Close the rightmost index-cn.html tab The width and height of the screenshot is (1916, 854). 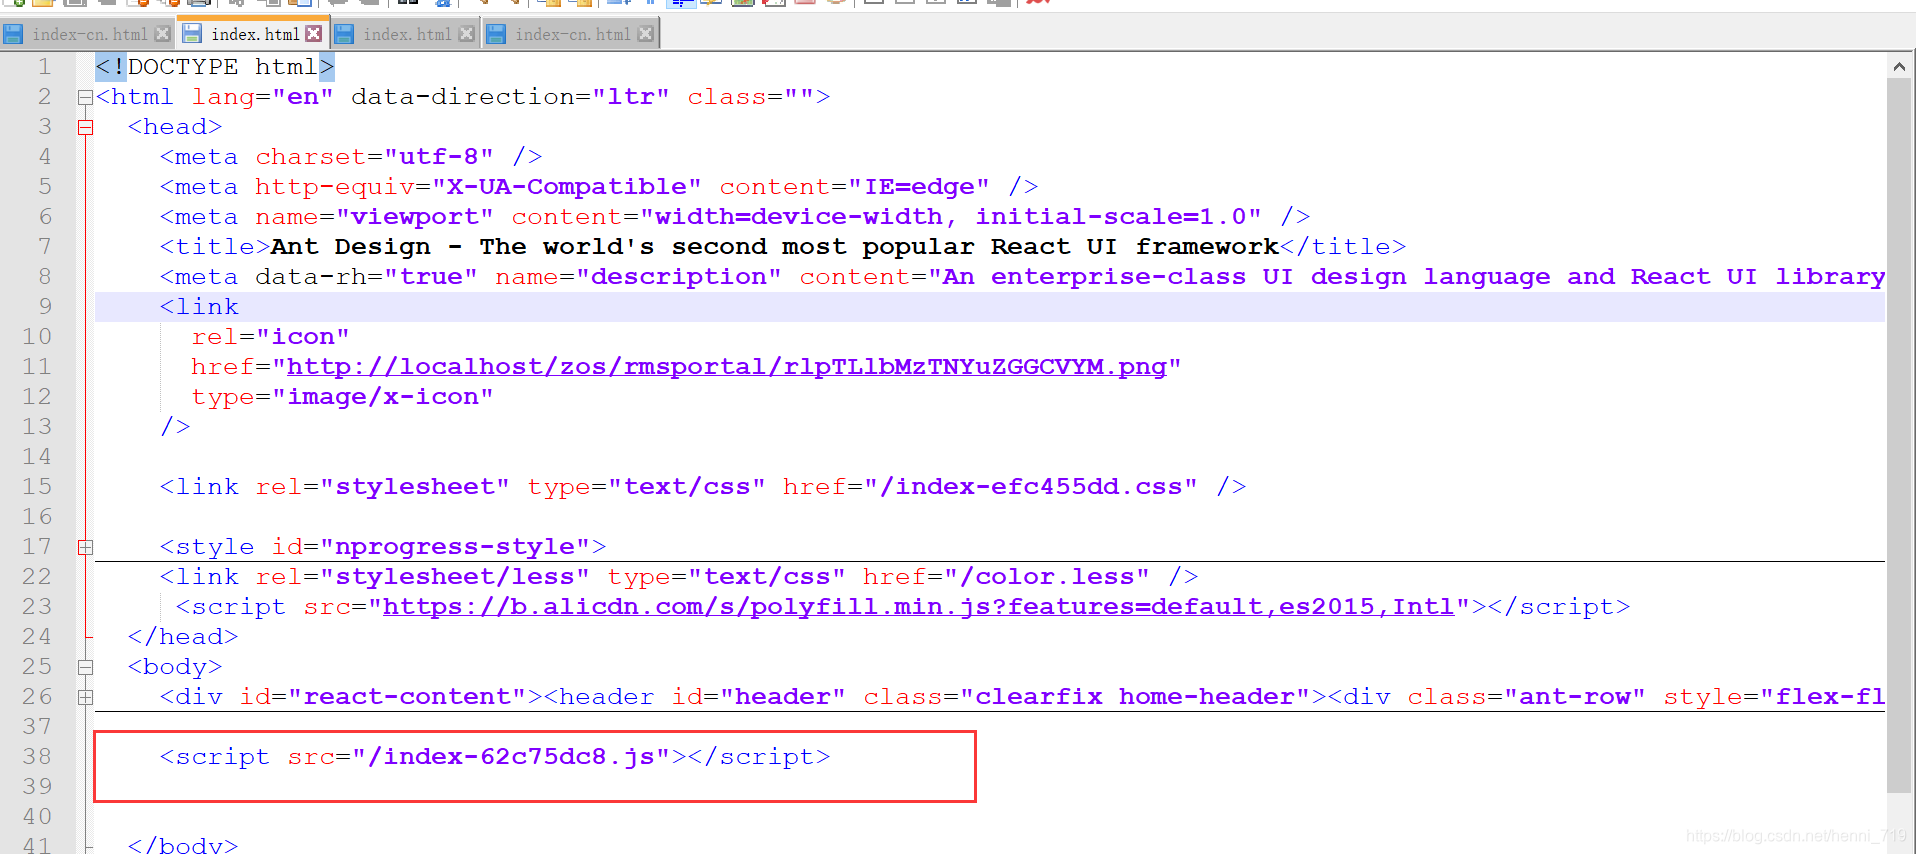(646, 34)
